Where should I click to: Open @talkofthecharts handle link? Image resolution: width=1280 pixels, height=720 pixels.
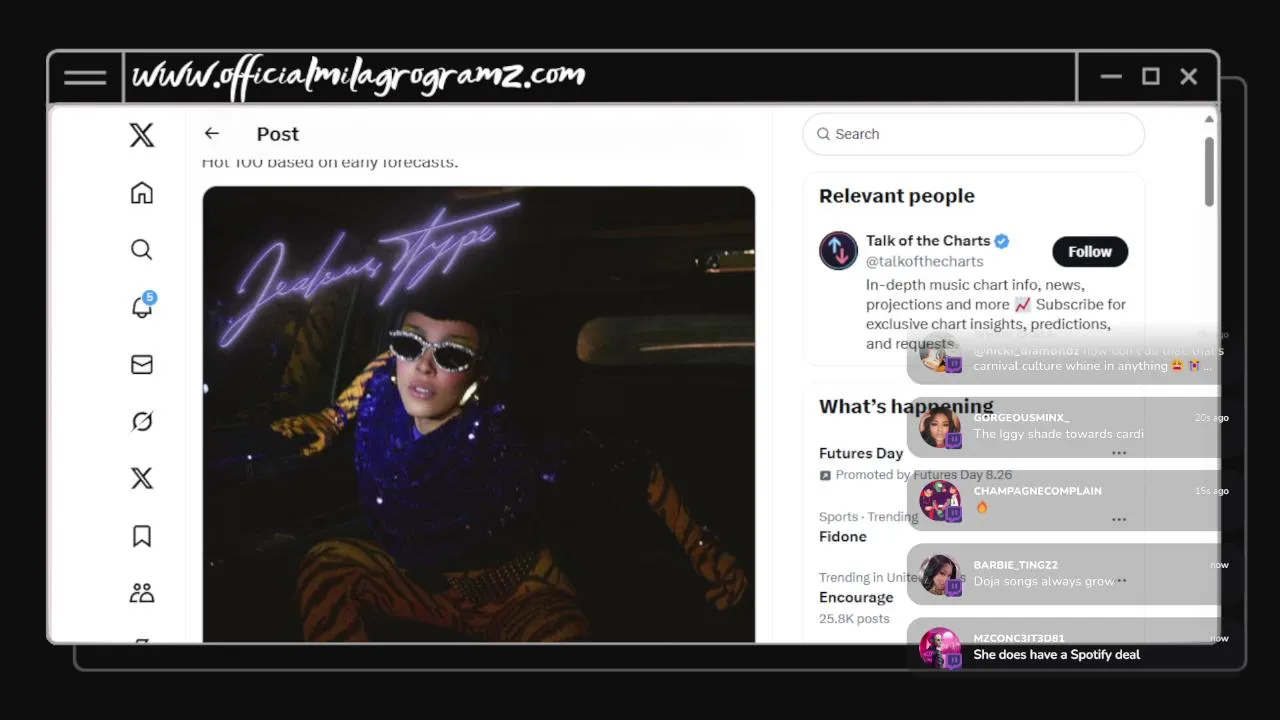(925, 262)
